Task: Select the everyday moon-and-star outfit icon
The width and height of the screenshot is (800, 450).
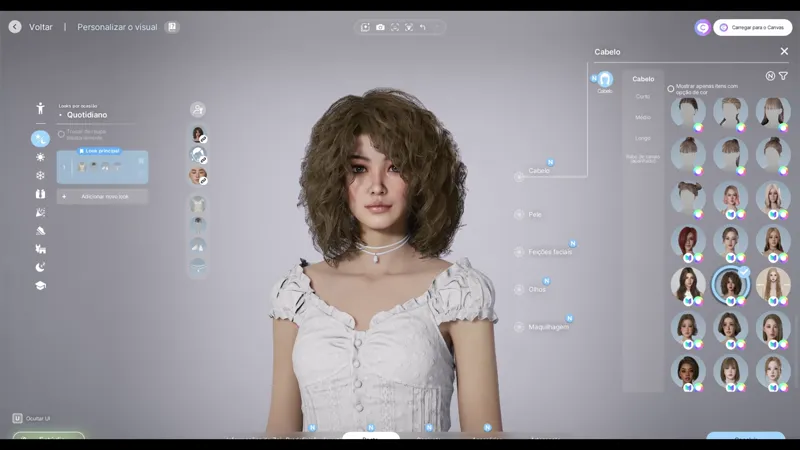Action: pos(40,139)
